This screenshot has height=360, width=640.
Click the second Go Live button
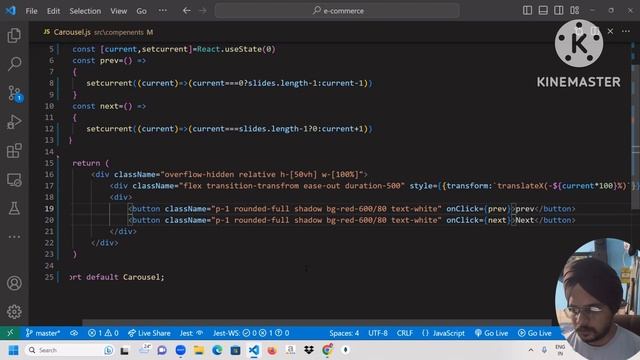[x=534, y=333]
